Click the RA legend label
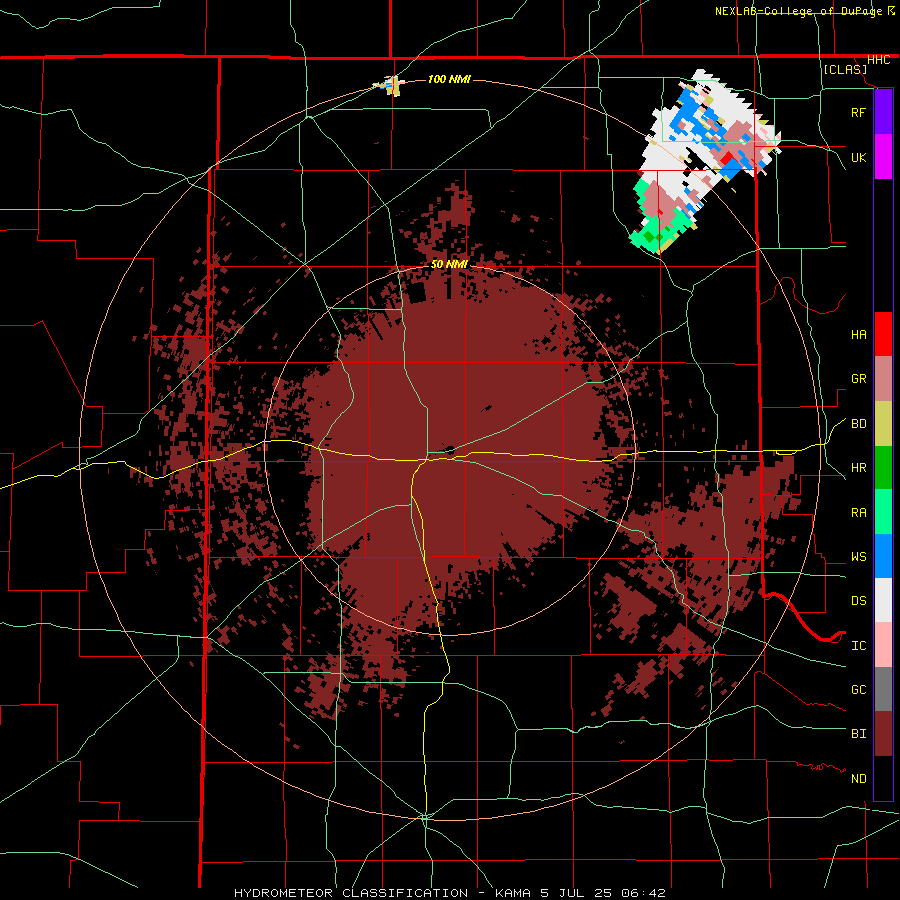 point(858,513)
